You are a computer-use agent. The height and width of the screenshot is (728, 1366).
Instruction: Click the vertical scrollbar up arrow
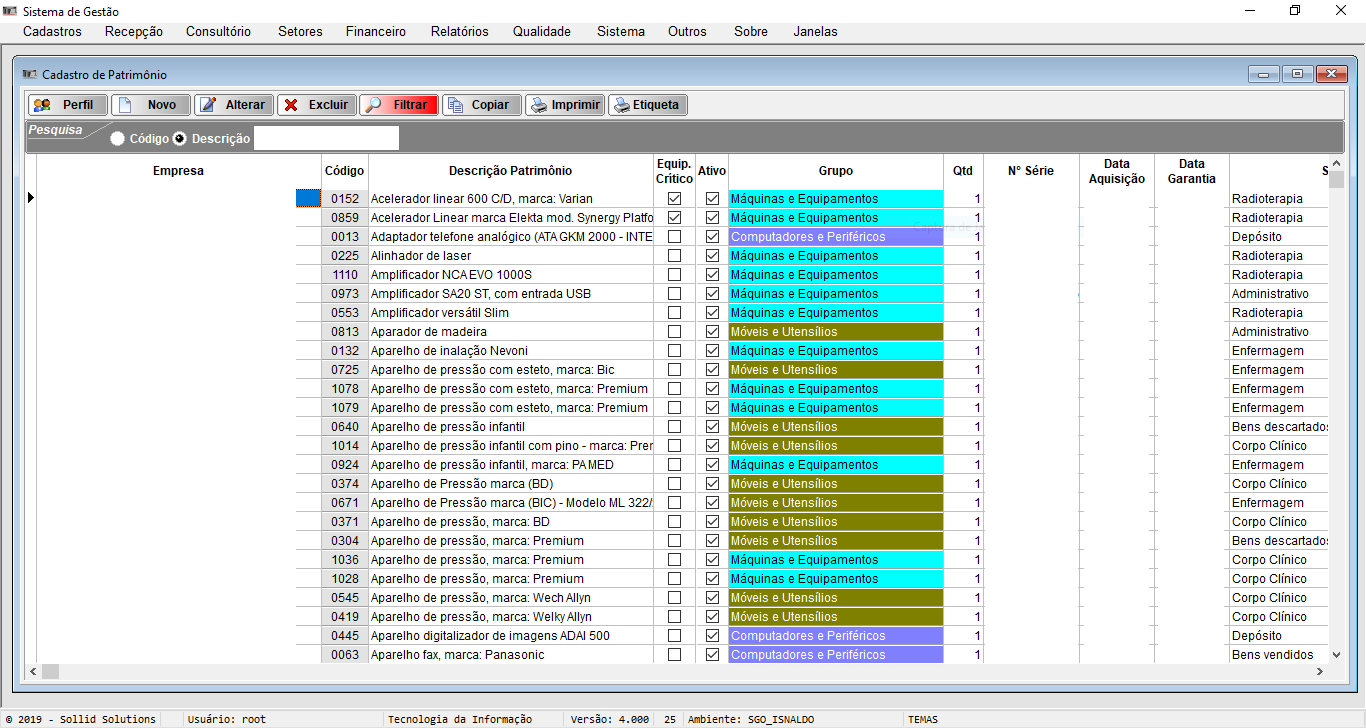coord(1337,163)
